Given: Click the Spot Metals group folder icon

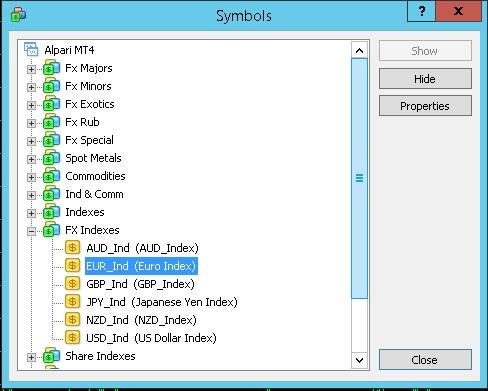Looking at the screenshot, I should (51, 158).
